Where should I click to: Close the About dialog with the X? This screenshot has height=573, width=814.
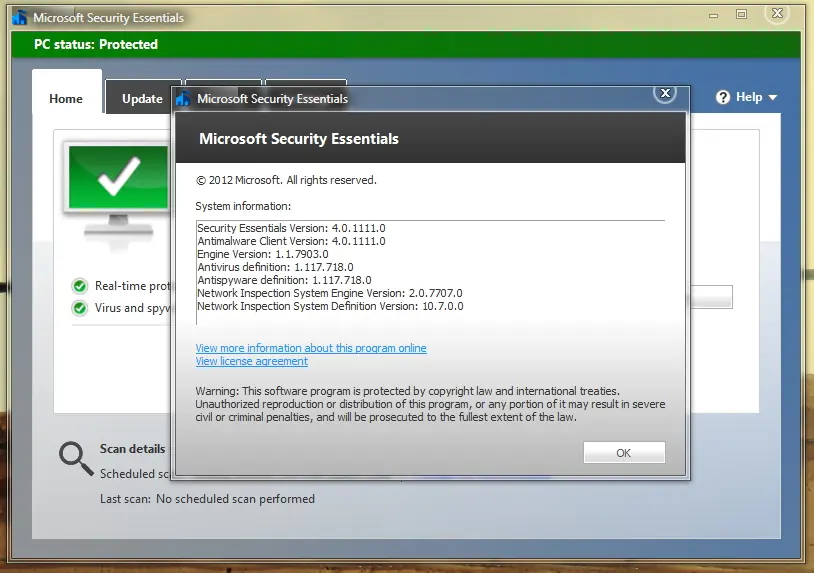pyautogui.click(x=665, y=93)
